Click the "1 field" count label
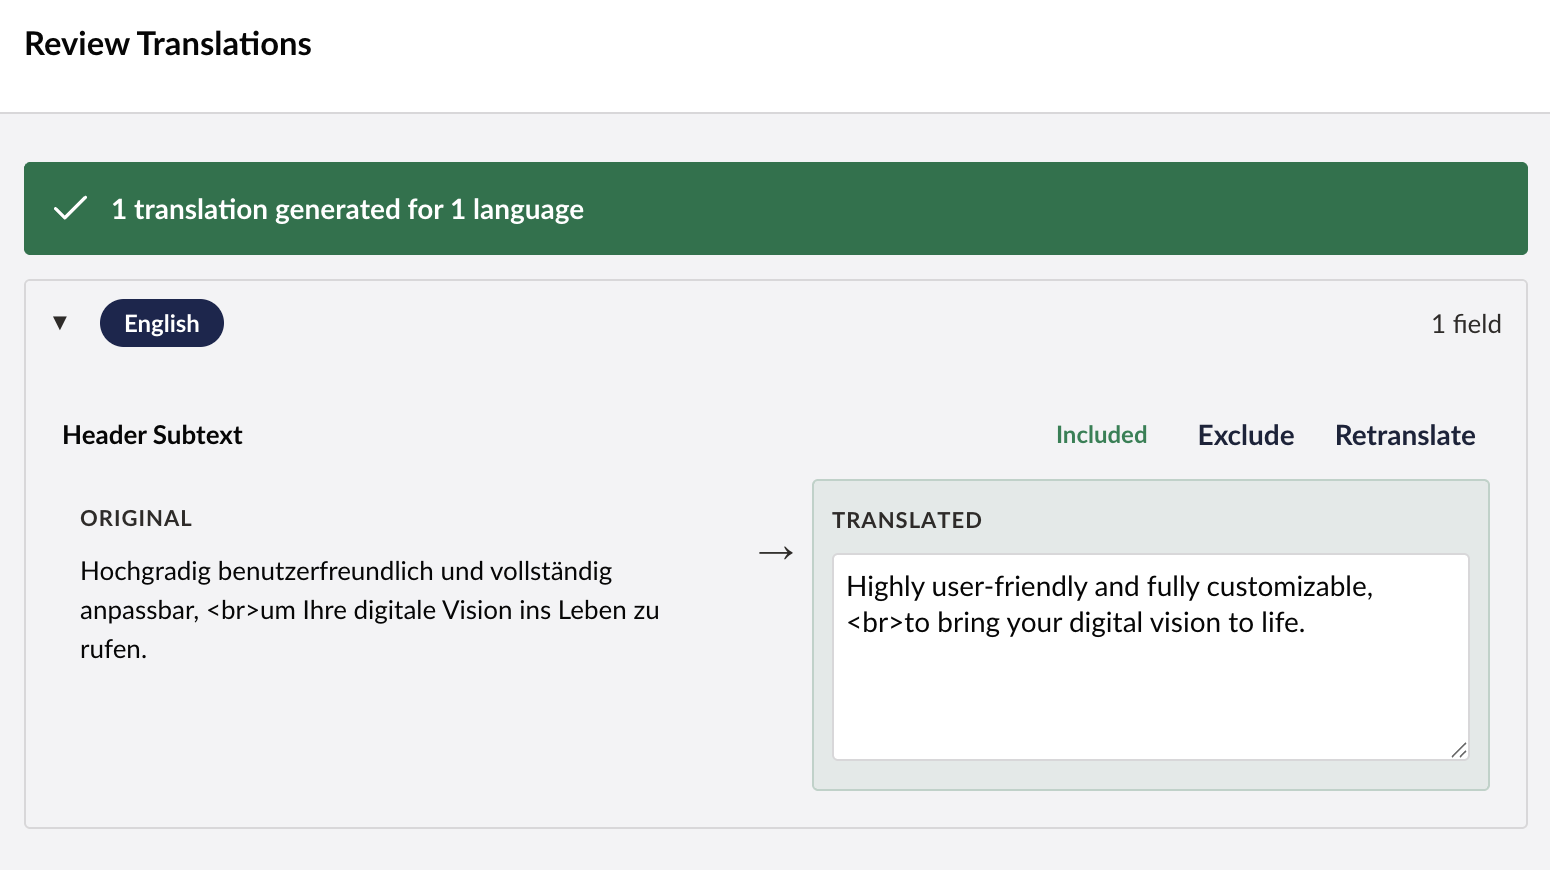The width and height of the screenshot is (1550, 870). pyautogui.click(x=1465, y=324)
